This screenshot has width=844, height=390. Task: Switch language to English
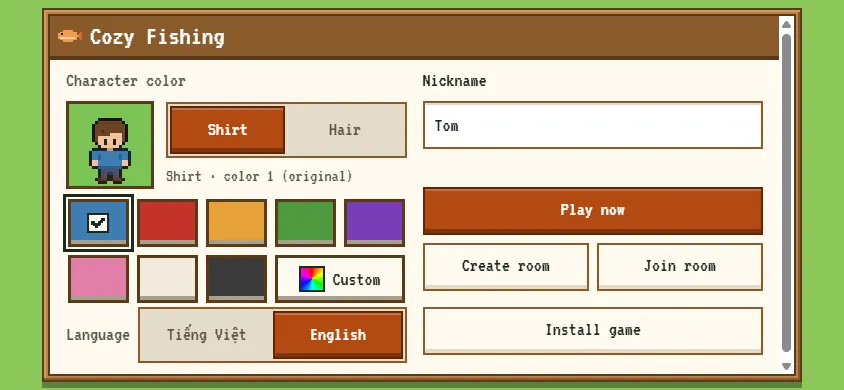338,335
